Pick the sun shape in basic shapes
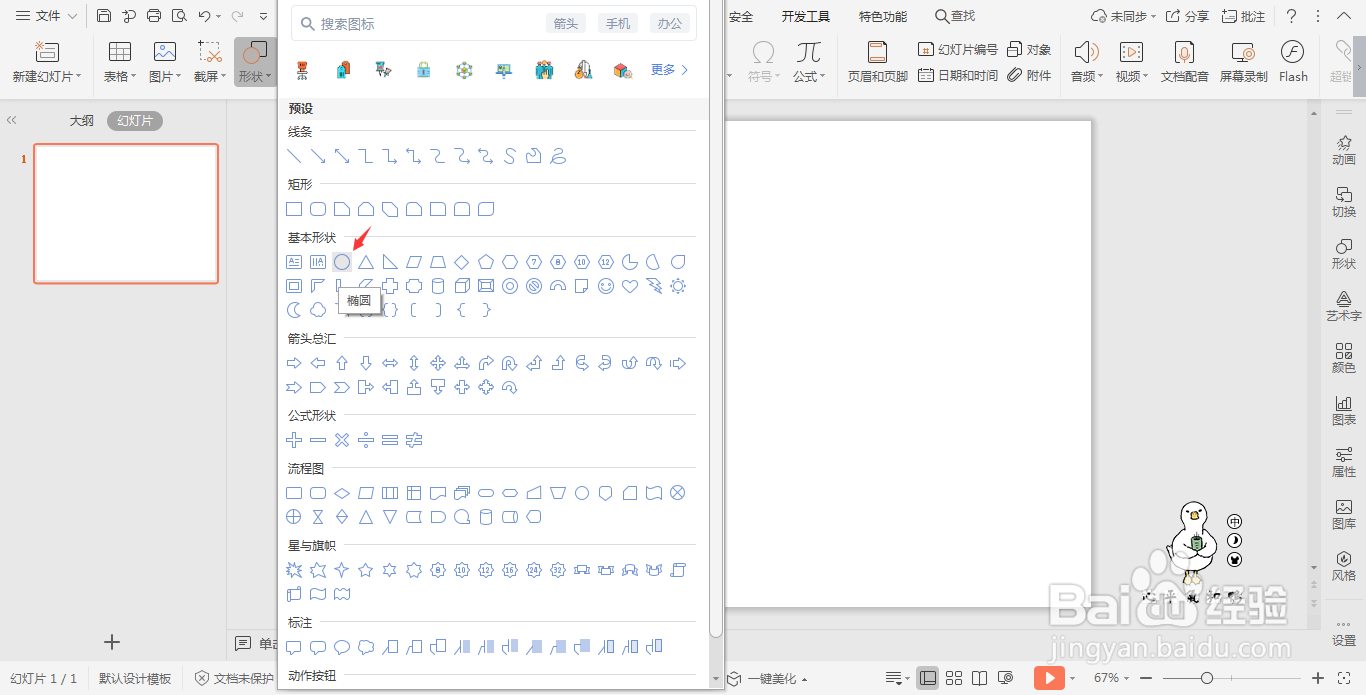Screen dimensions: 1366x695 tap(678, 286)
